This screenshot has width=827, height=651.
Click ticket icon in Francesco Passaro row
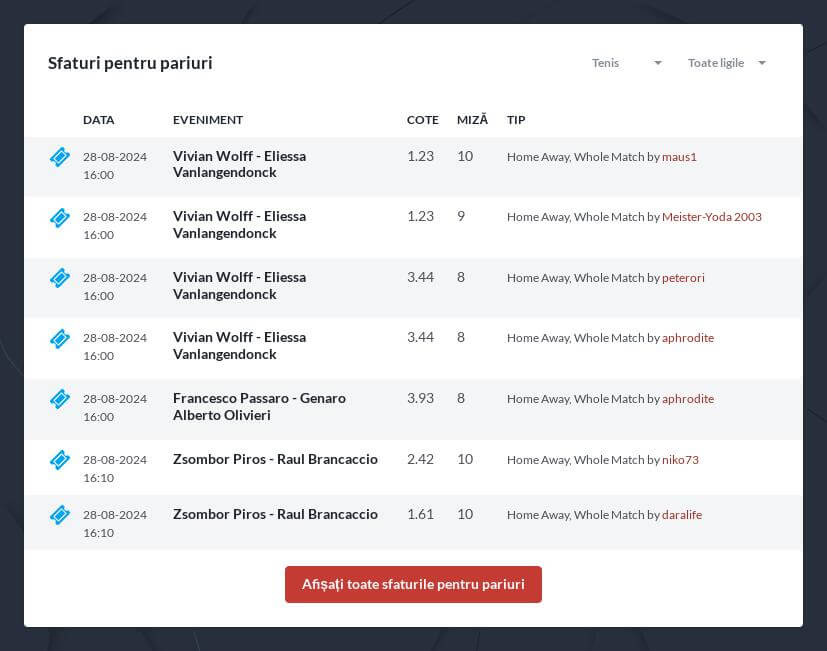pos(60,399)
